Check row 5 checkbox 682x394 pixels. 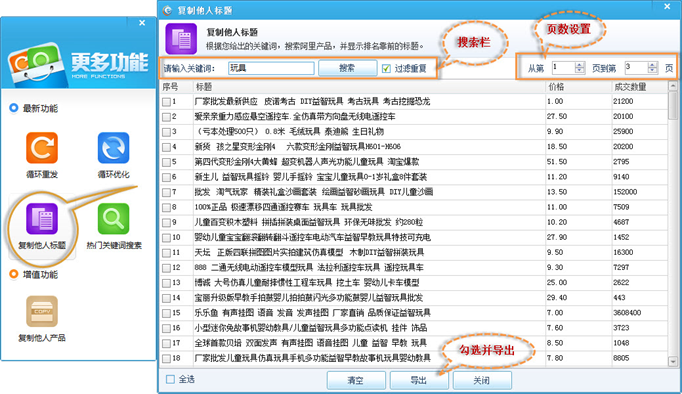[166, 162]
